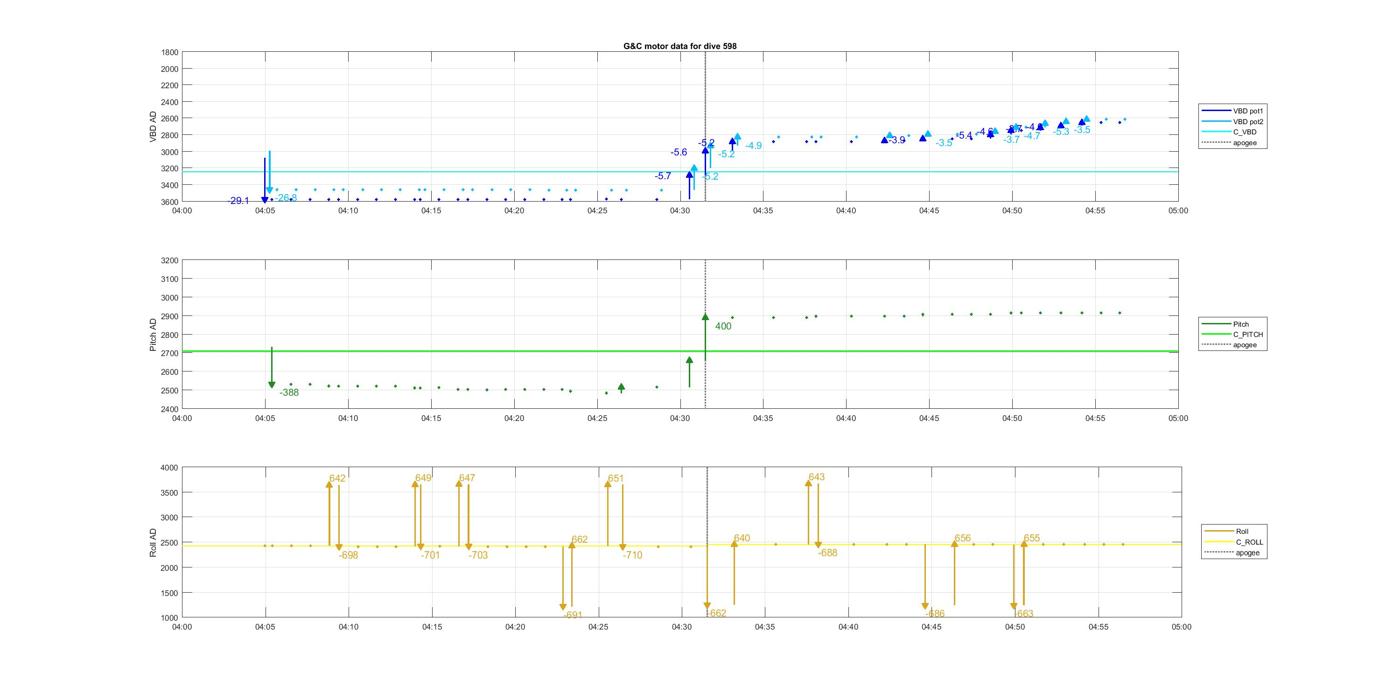Click the '1500' tick on Roll y-axis

(x=170, y=593)
